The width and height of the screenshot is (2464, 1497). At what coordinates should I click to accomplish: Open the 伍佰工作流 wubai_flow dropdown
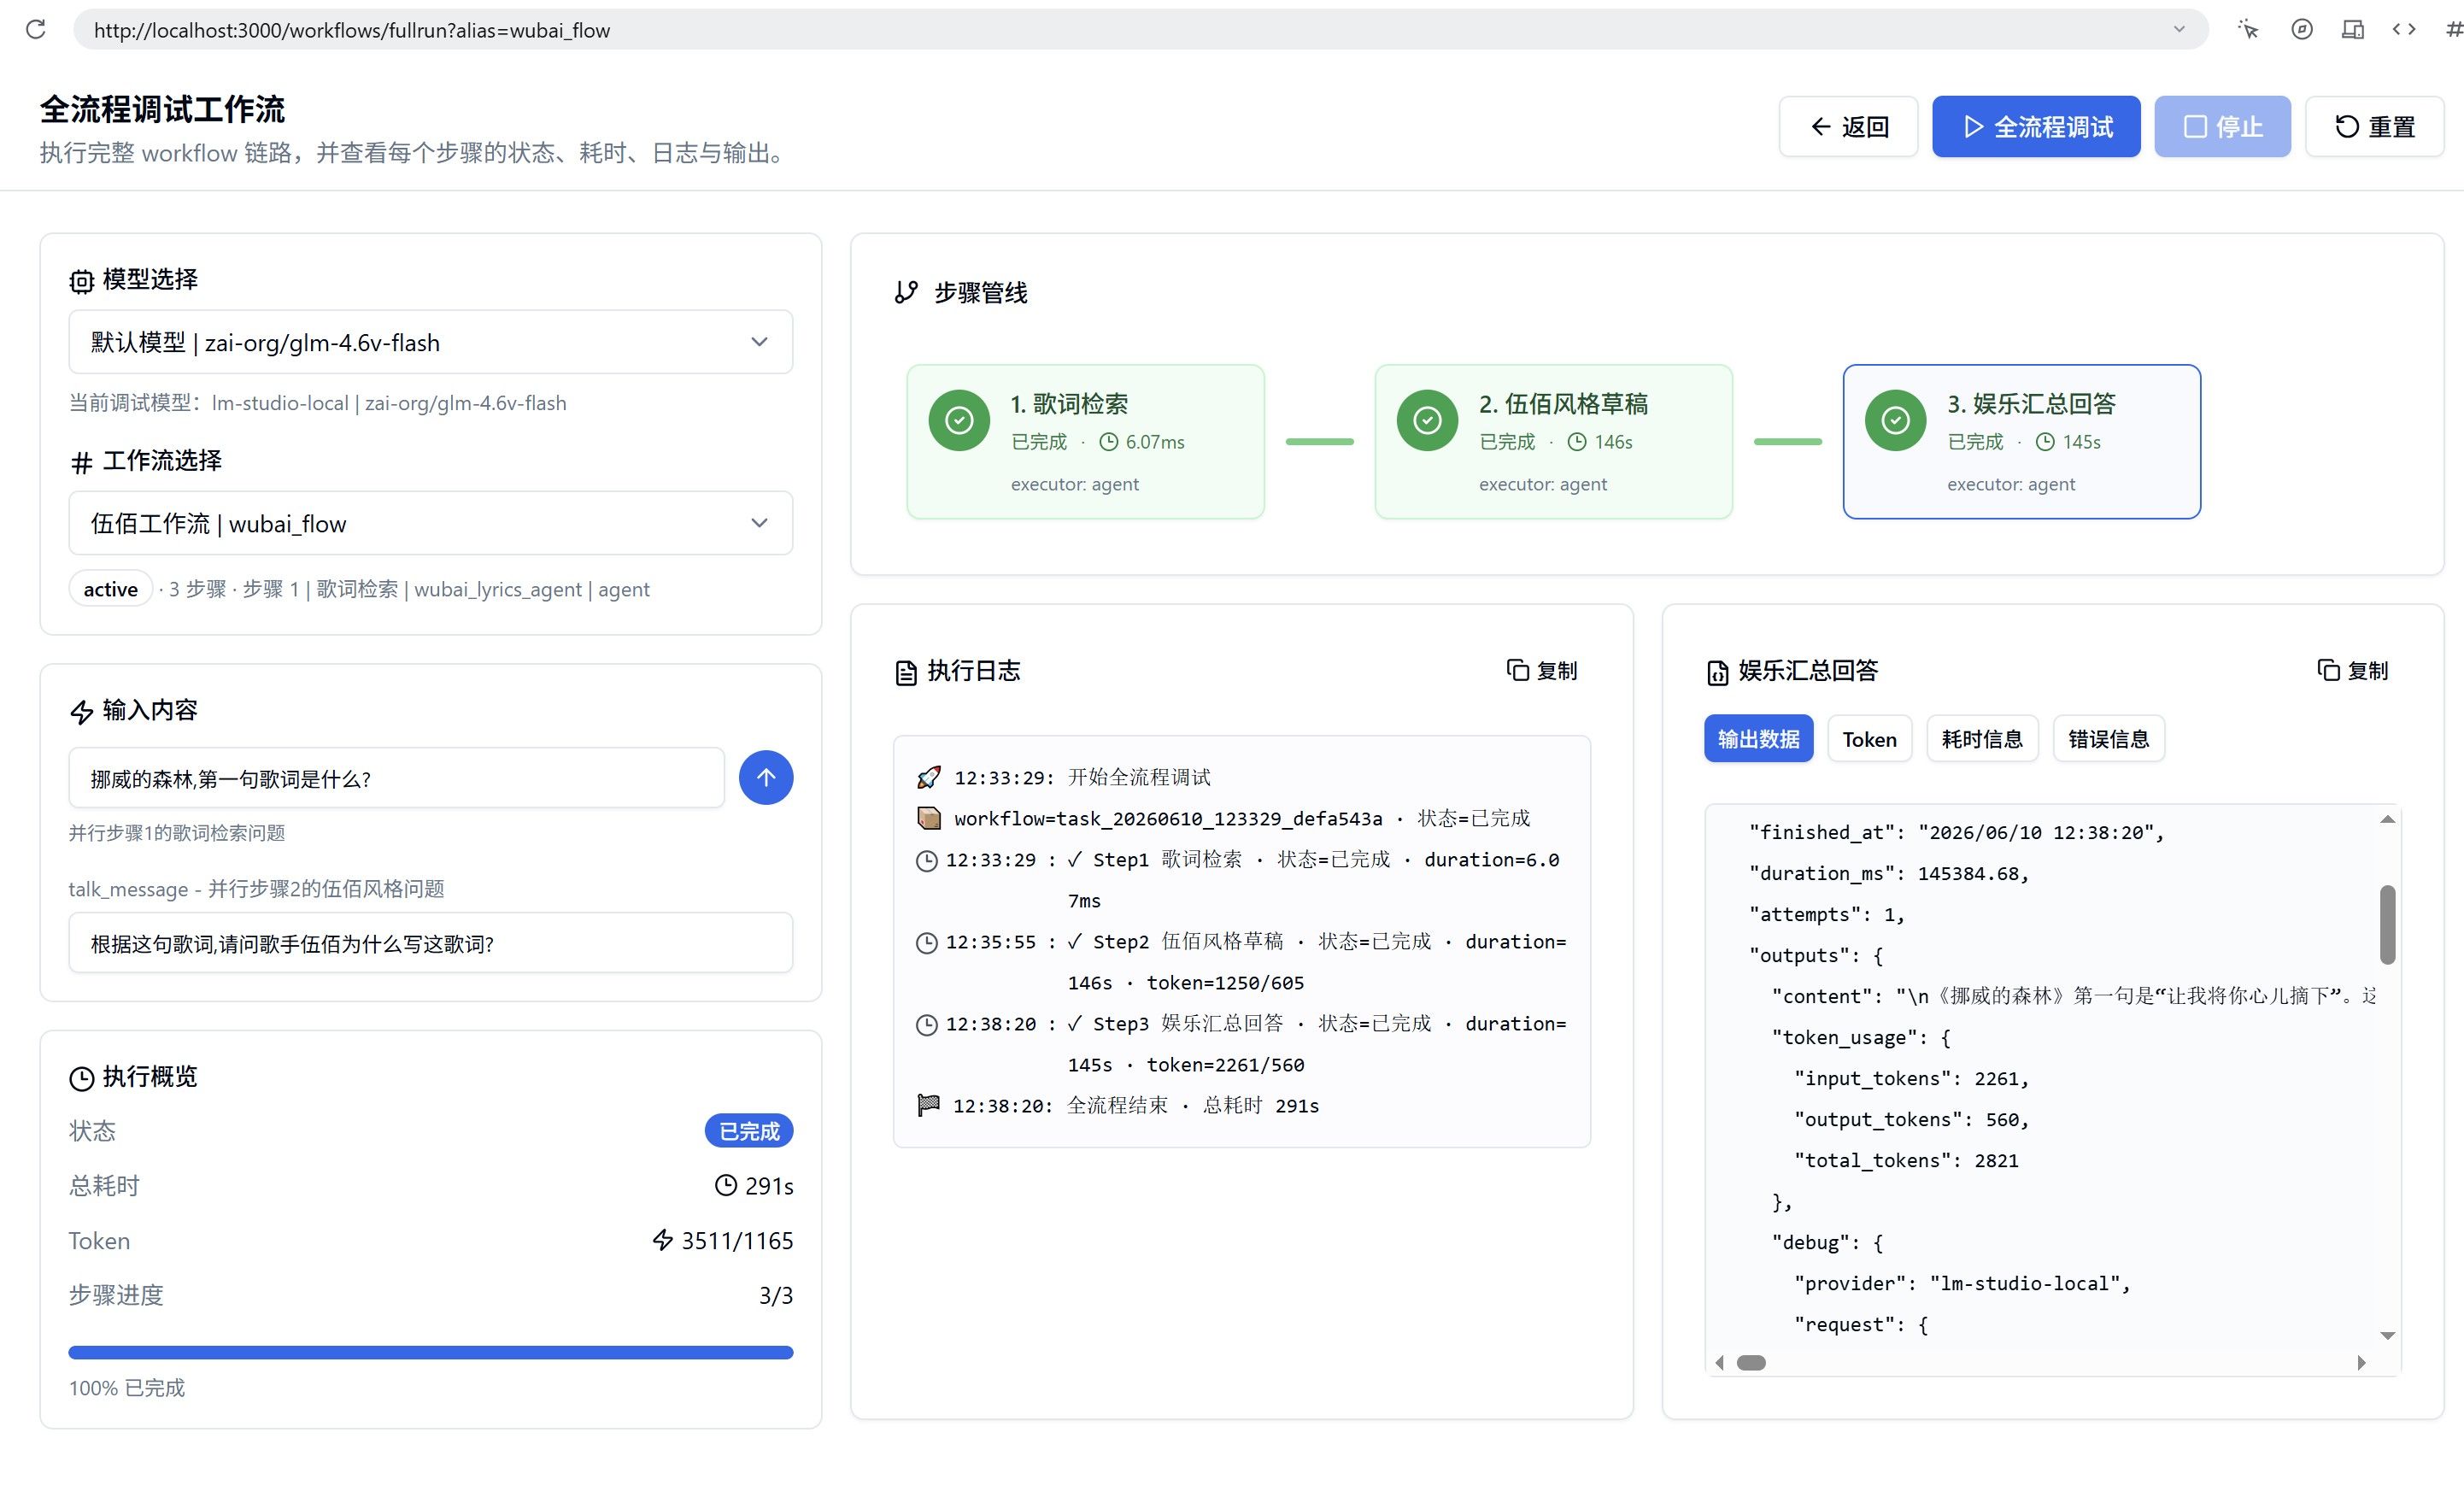point(430,523)
